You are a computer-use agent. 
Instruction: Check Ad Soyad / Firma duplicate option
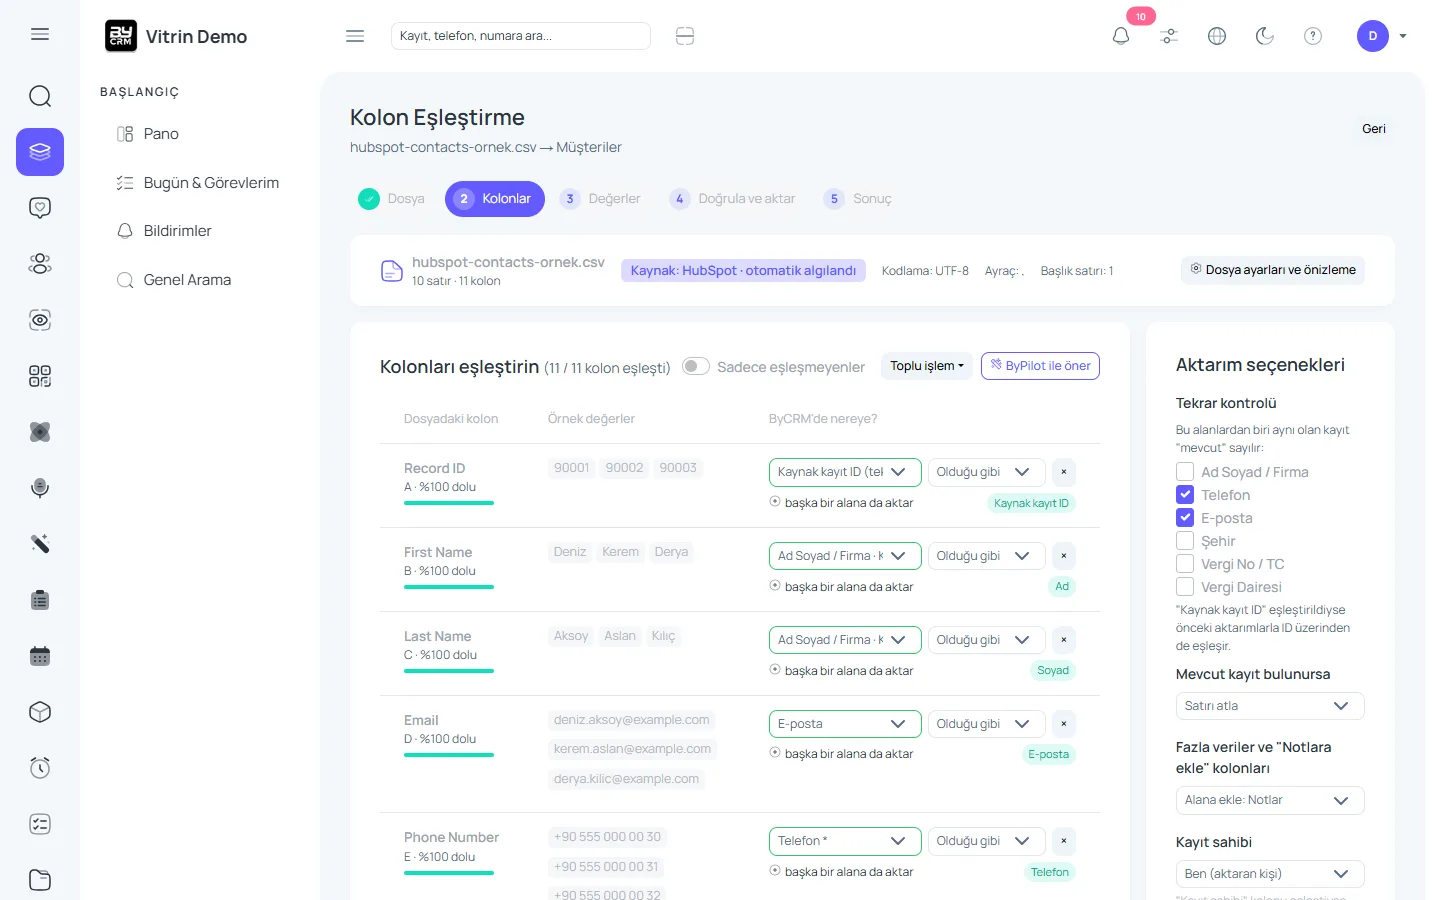tap(1185, 471)
